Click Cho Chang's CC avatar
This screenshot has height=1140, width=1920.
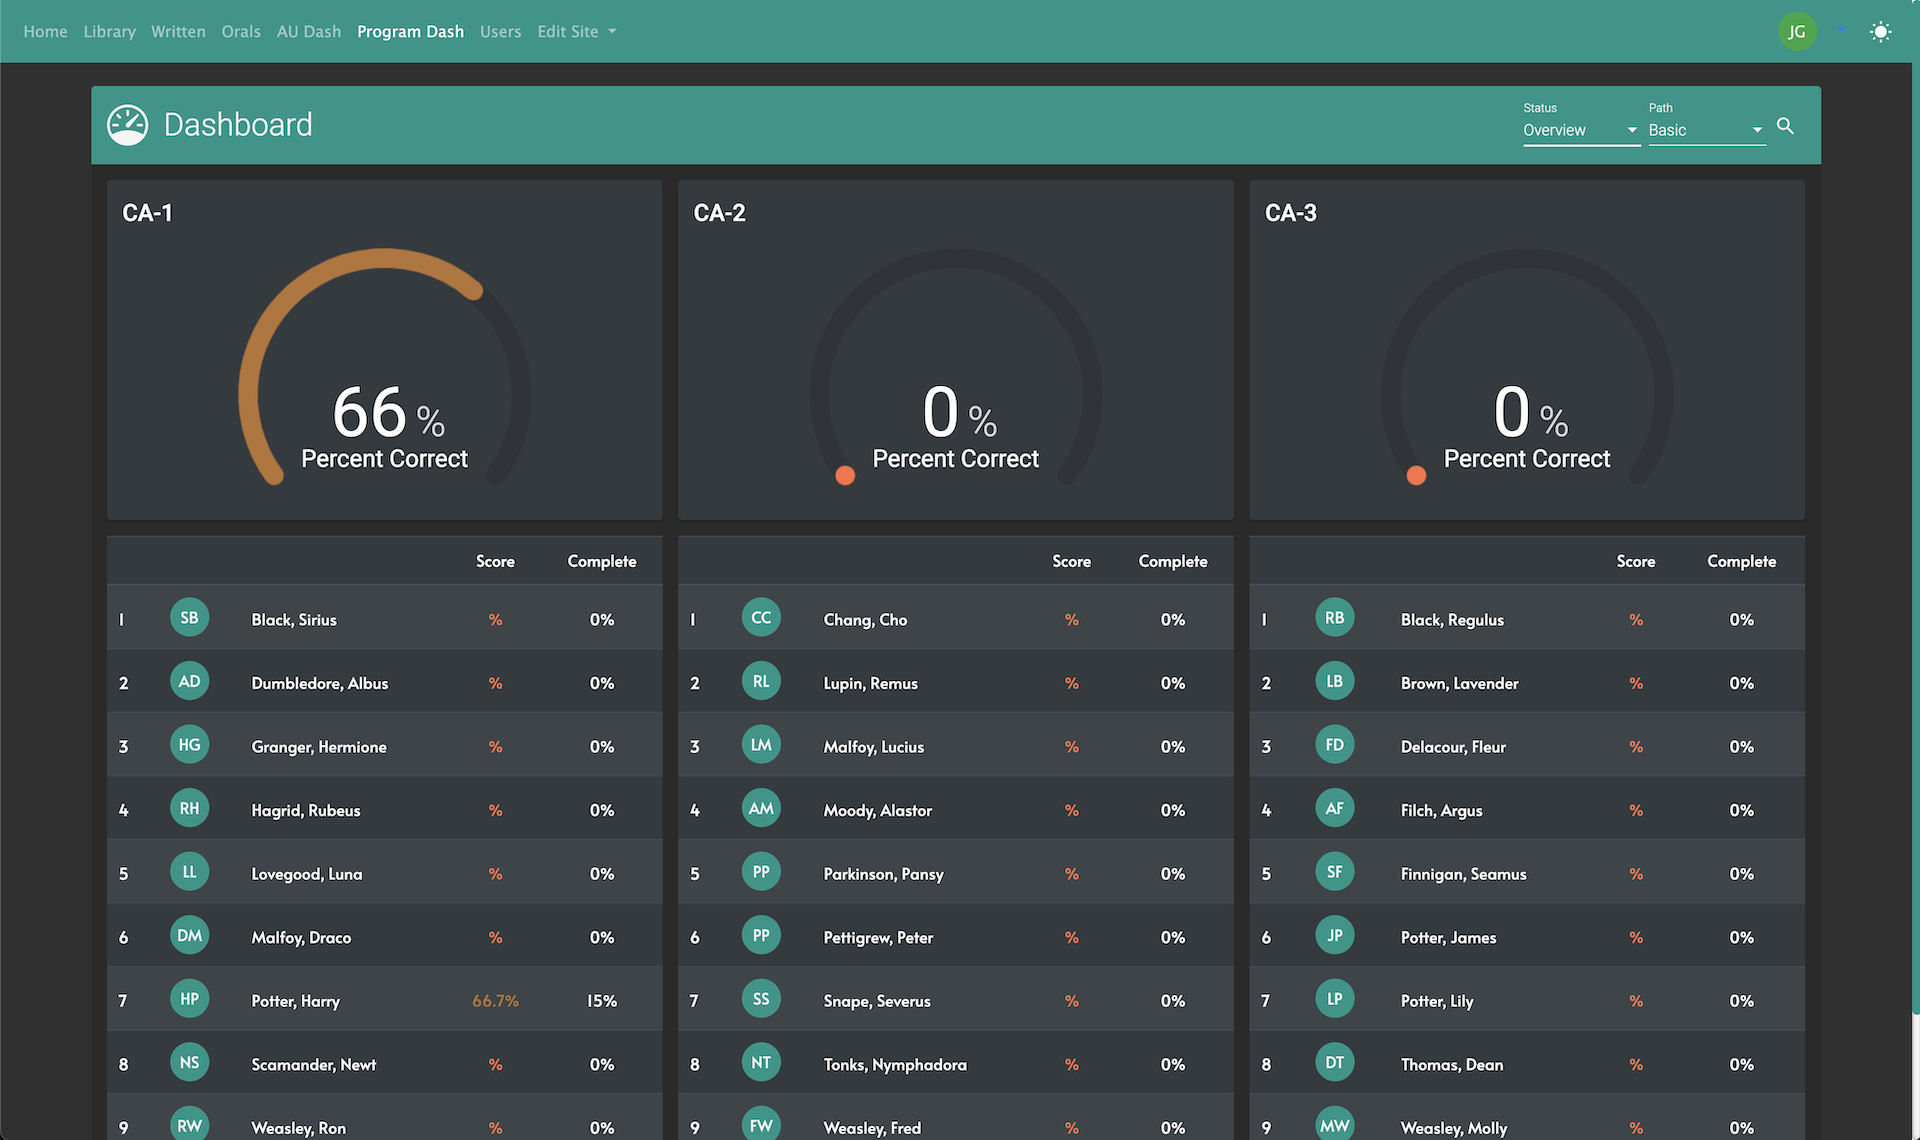coord(761,618)
